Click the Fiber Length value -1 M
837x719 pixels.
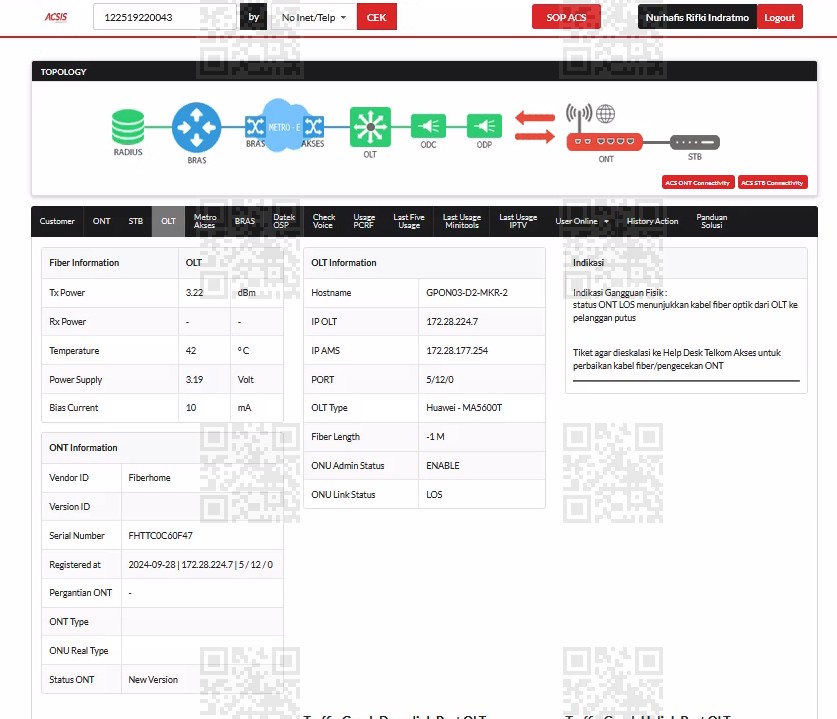coord(435,437)
